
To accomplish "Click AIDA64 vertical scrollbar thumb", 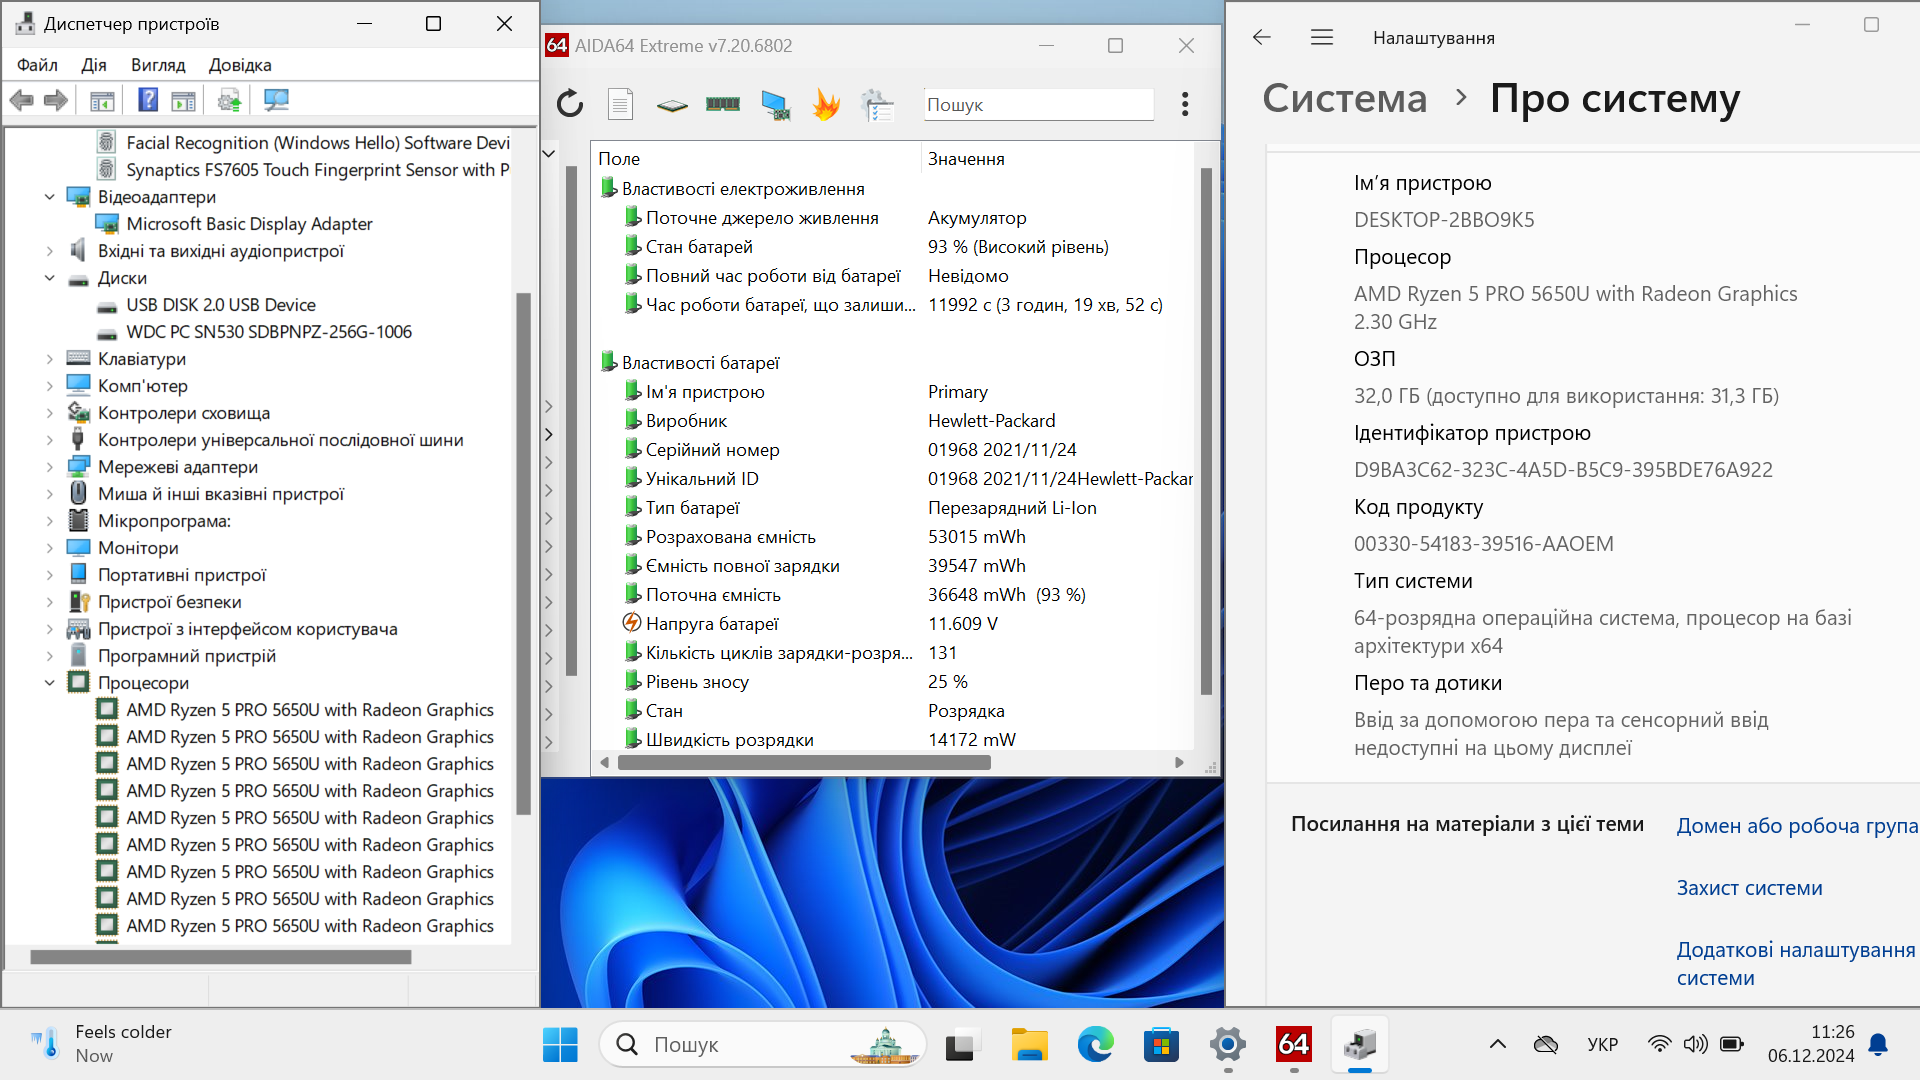I will pos(1206,430).
